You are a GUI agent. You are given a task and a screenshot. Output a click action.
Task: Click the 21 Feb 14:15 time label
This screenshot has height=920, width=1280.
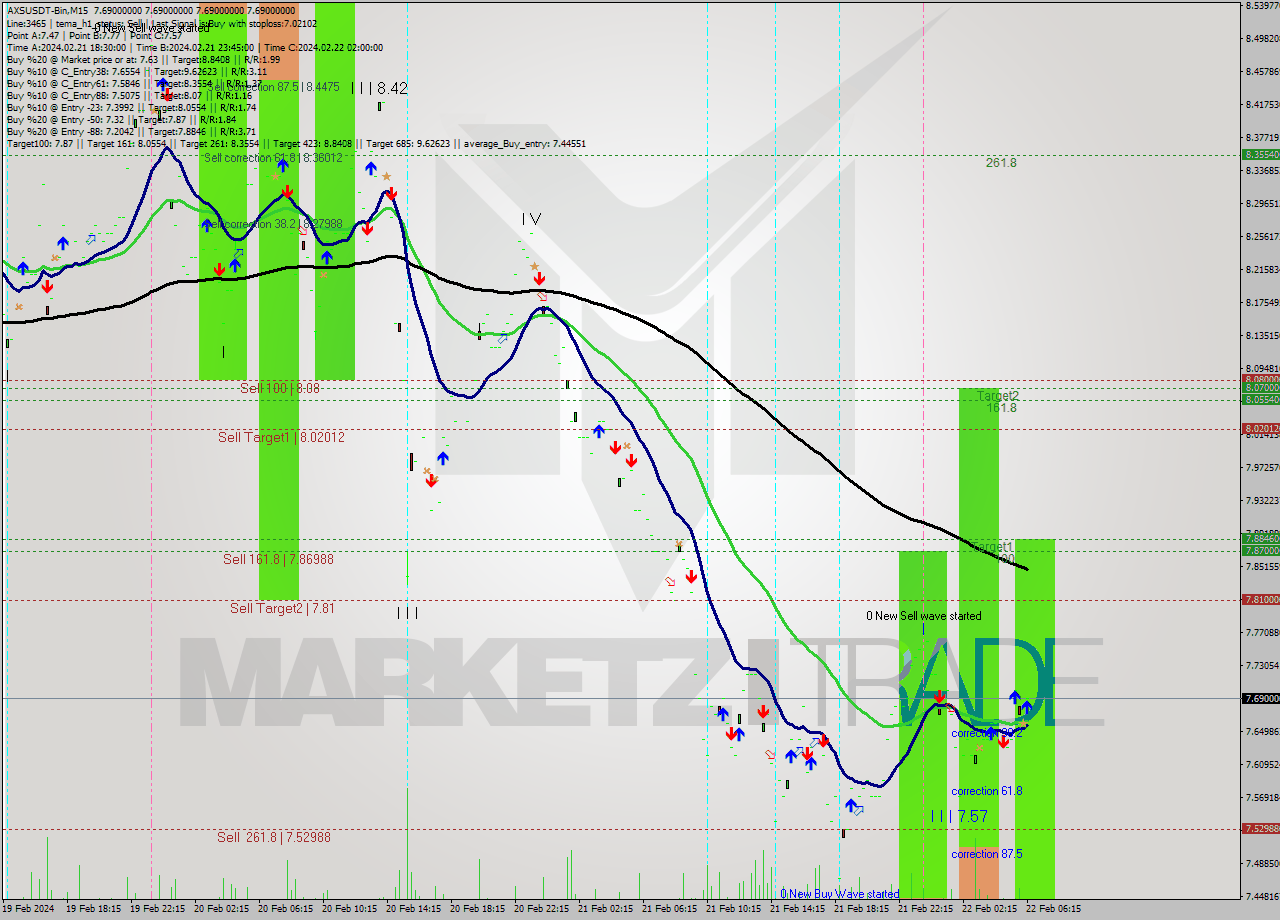[797, 909]
